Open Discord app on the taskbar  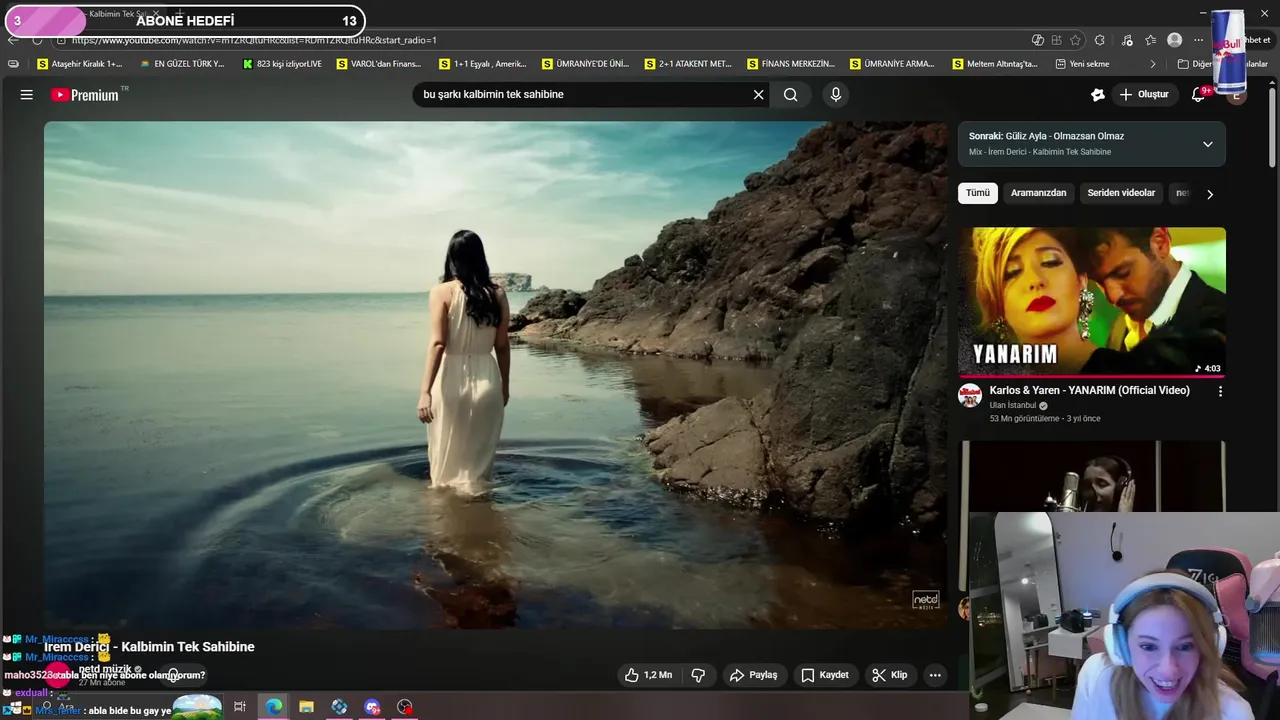pyautogui.click(x=372, y=706)
